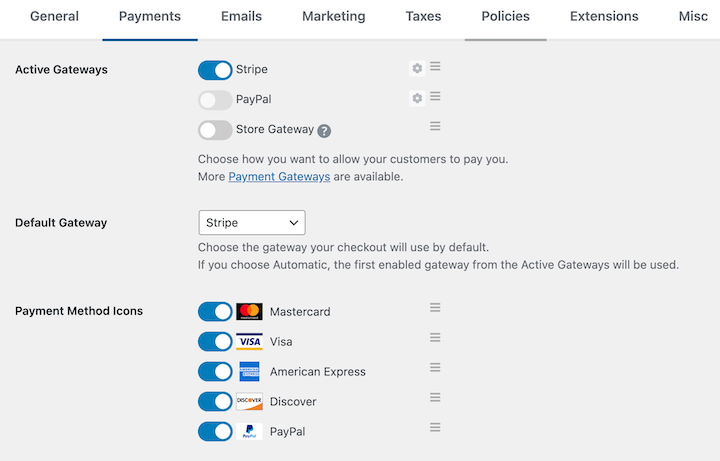The width and height of the screenshot is (720, 461).
Task: Disable the Stripe gateway toggle
Action: tap(215, 70)
